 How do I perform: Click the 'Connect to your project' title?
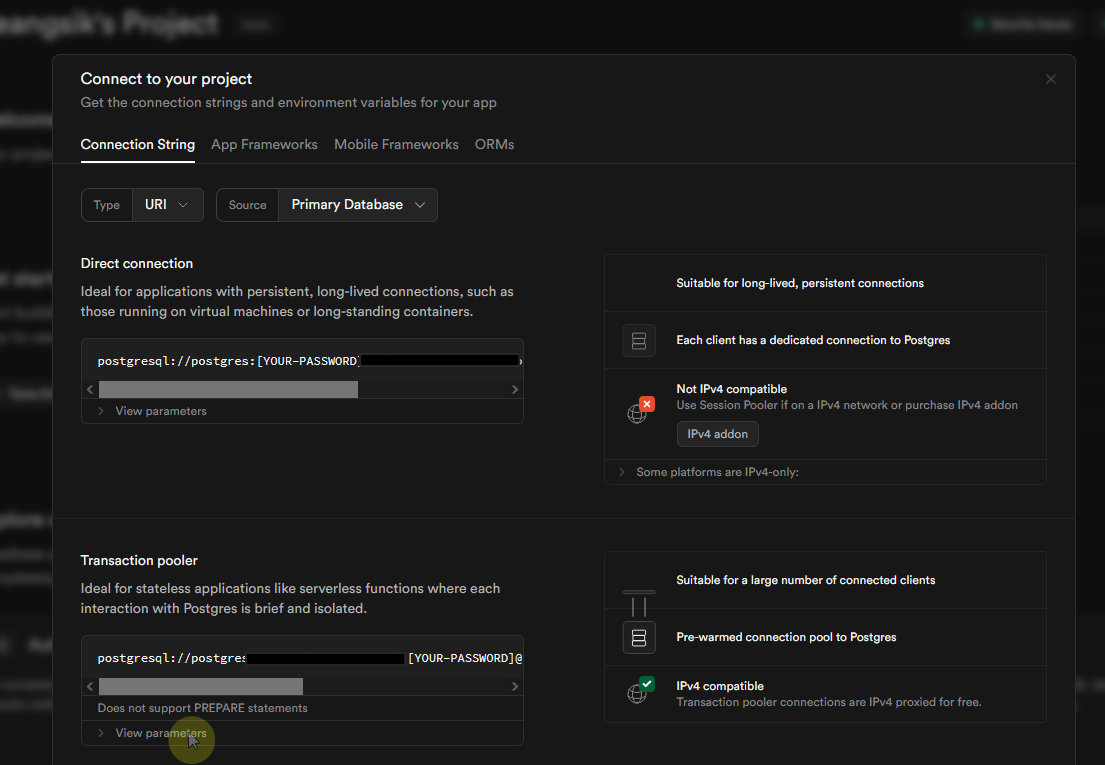click(x=166, y=79)
